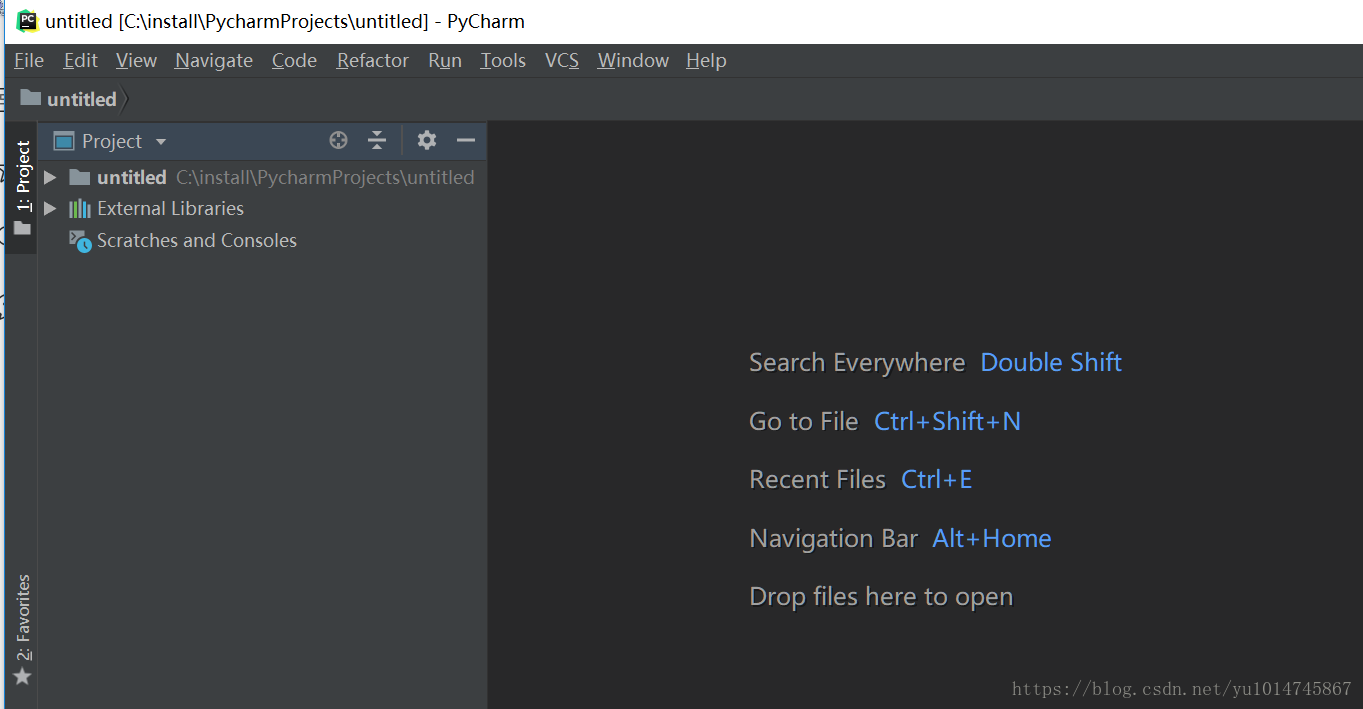This screenshot has height=709, width=1363.
Task: Click Navigation Bar Alt+Home hint
Action: [x=900, y=538]
